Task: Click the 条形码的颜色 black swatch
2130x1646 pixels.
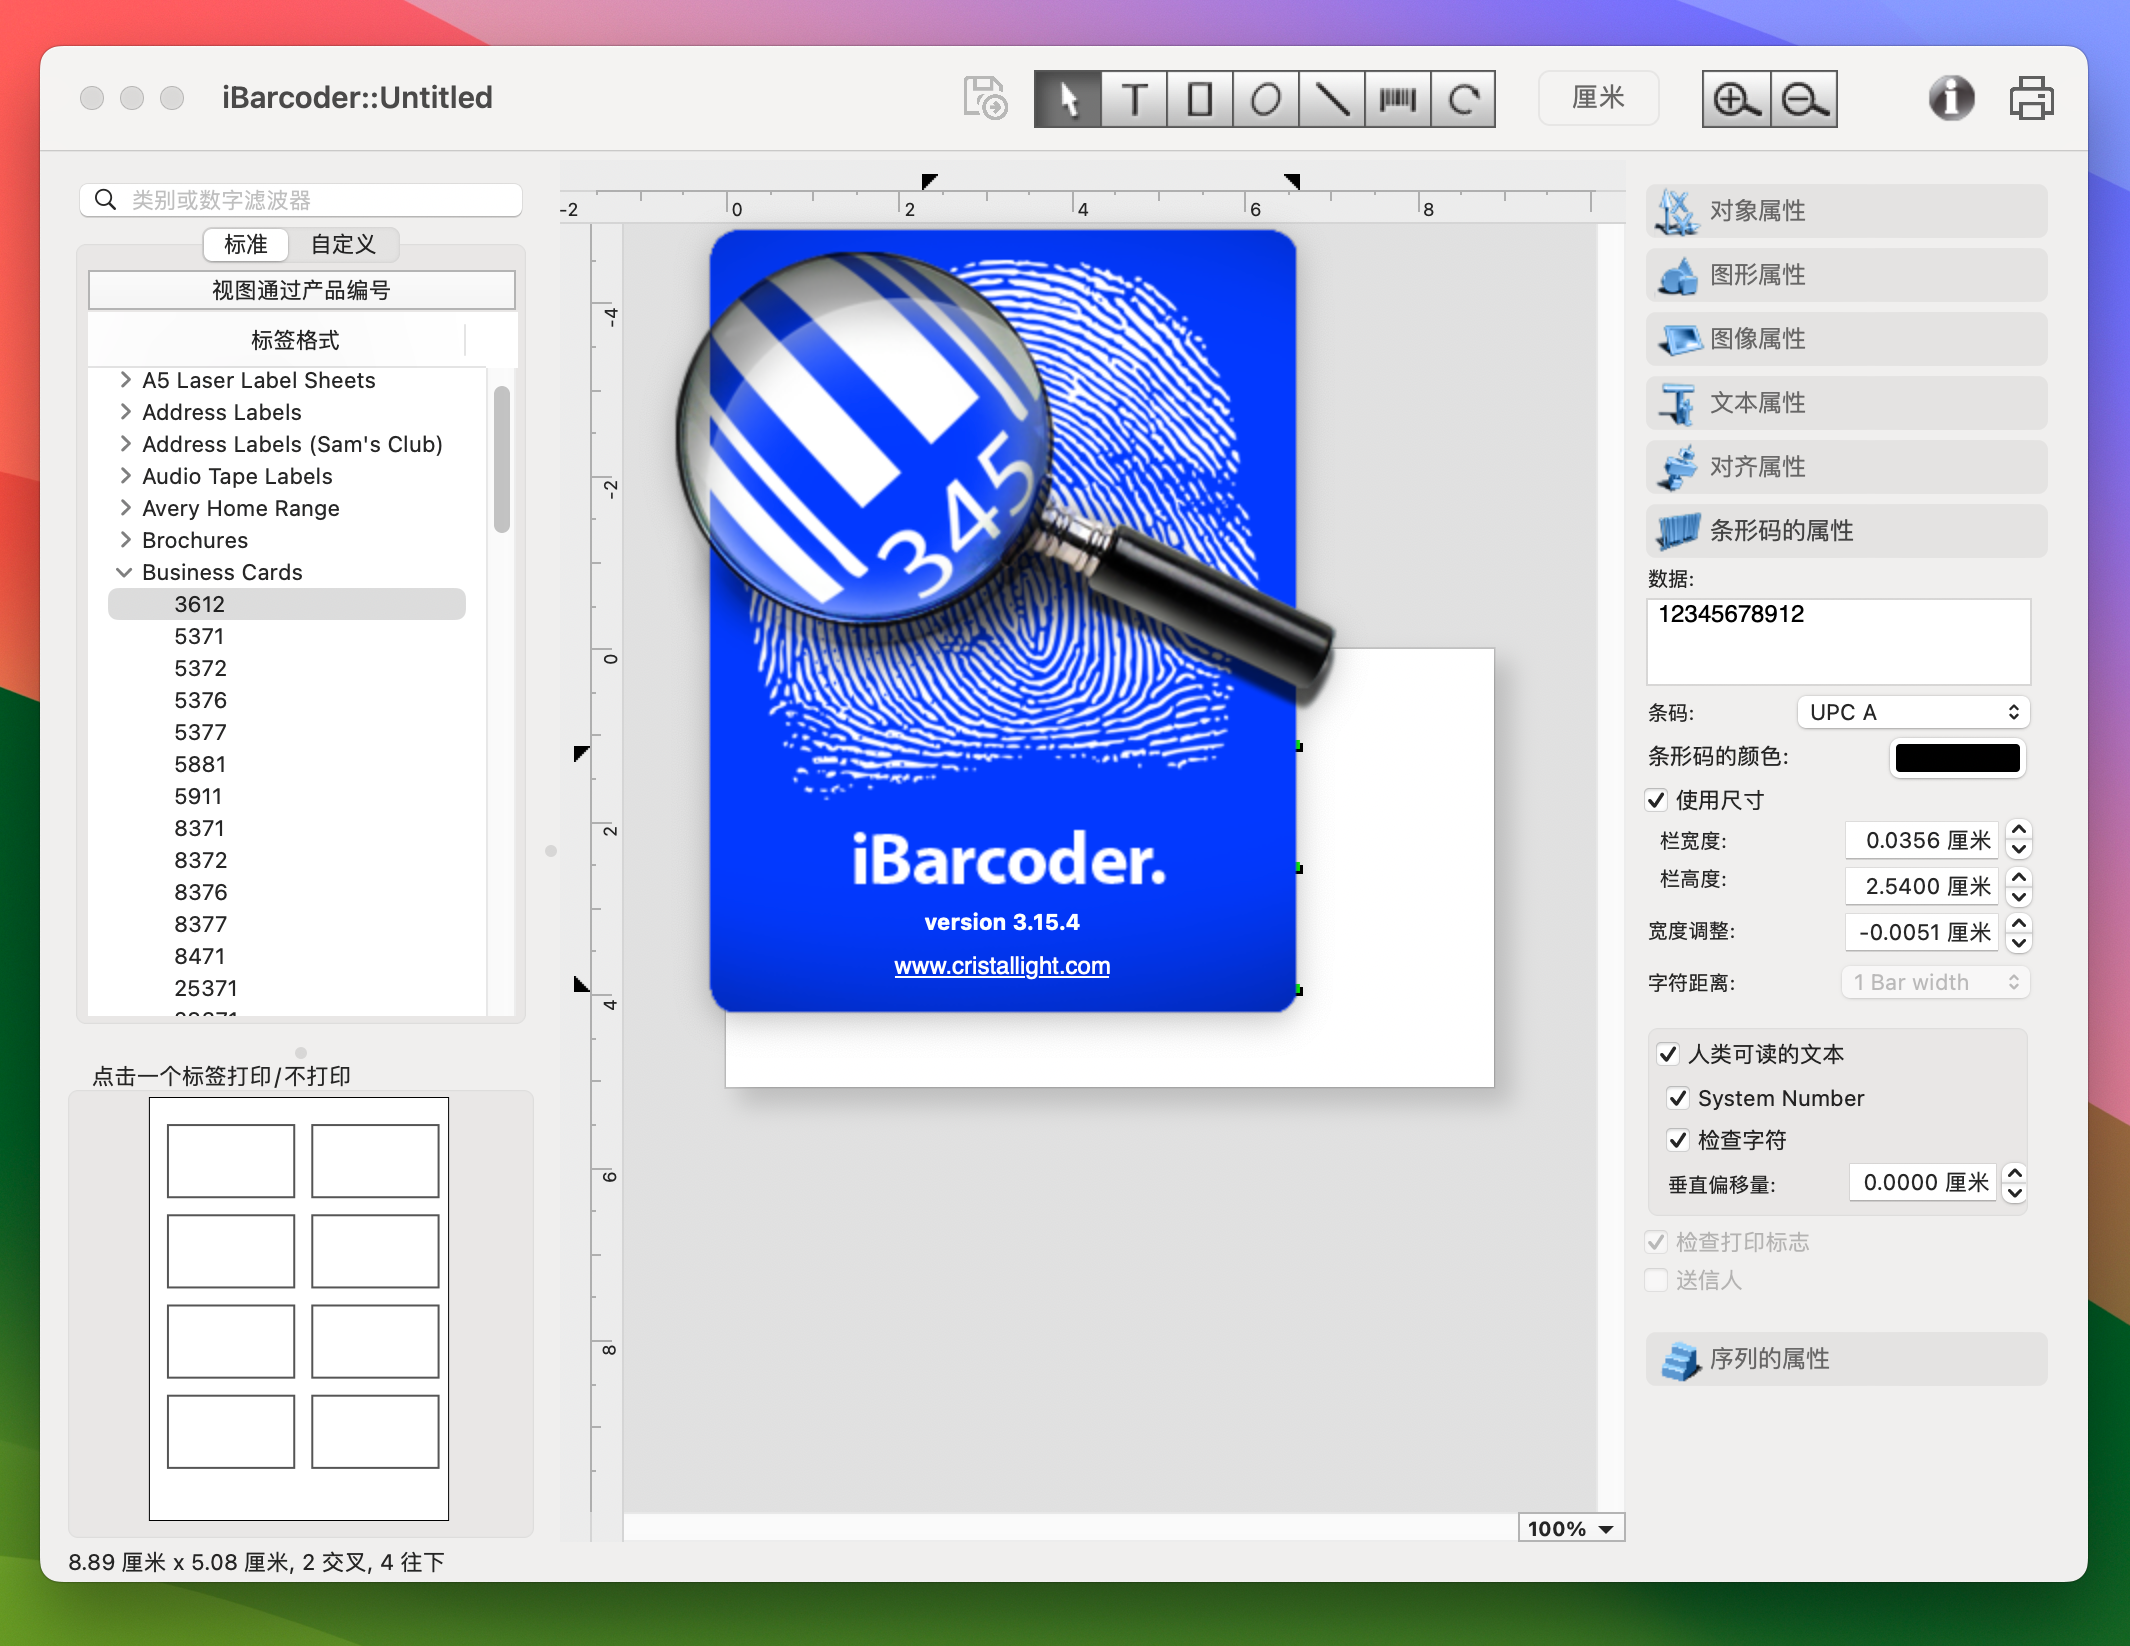Action: point(1955,757)
